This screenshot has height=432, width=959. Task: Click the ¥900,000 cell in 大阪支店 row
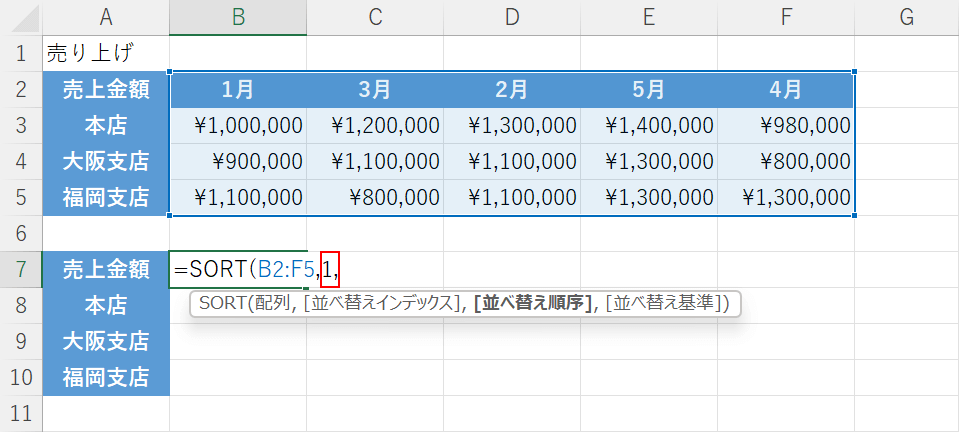(x=239, y=162)
